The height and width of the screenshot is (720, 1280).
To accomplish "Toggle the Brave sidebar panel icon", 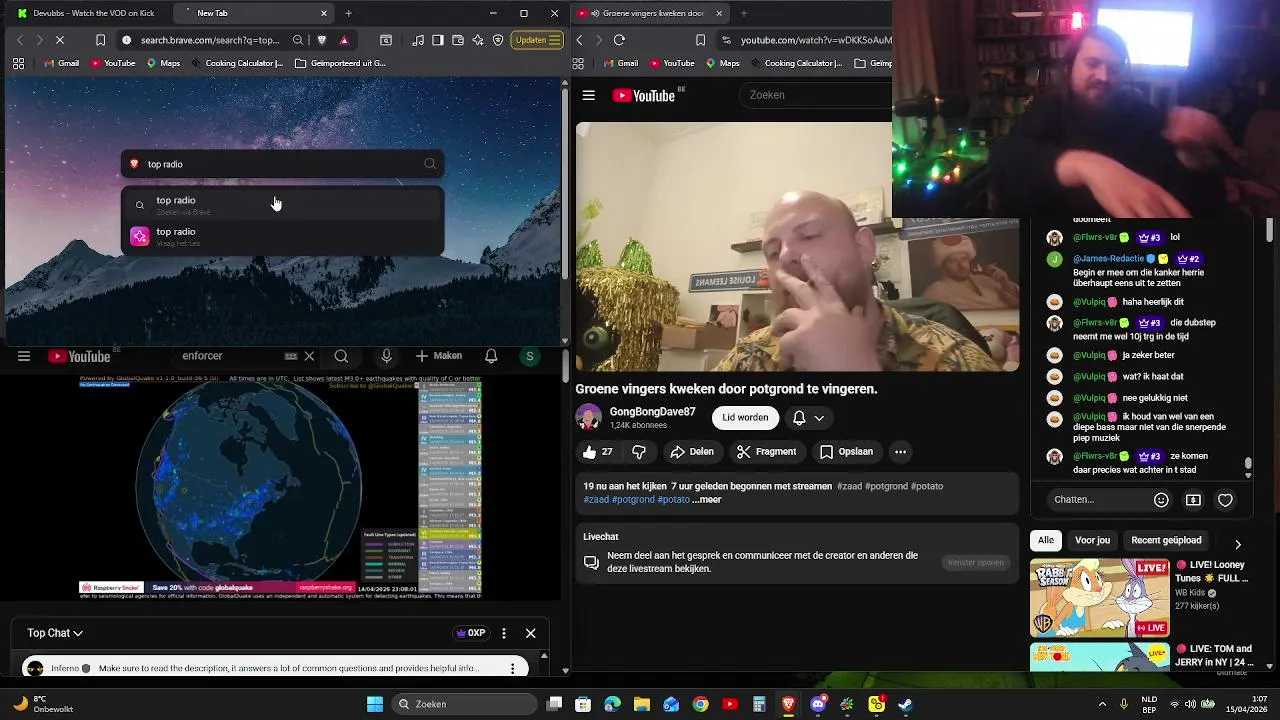I will tap(438, 40).
